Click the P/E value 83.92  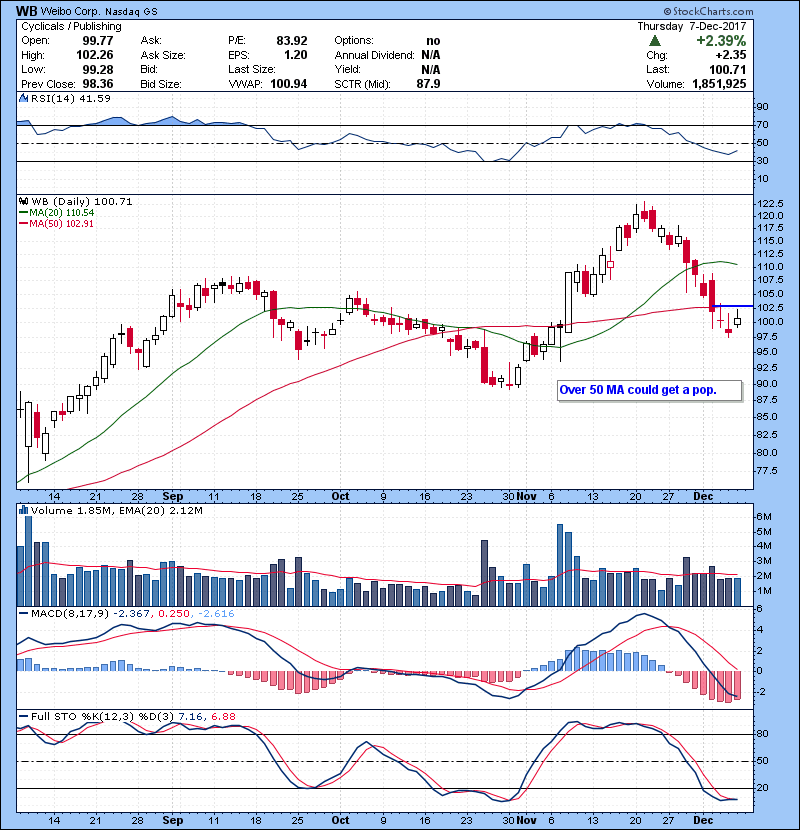coord(292,41)
